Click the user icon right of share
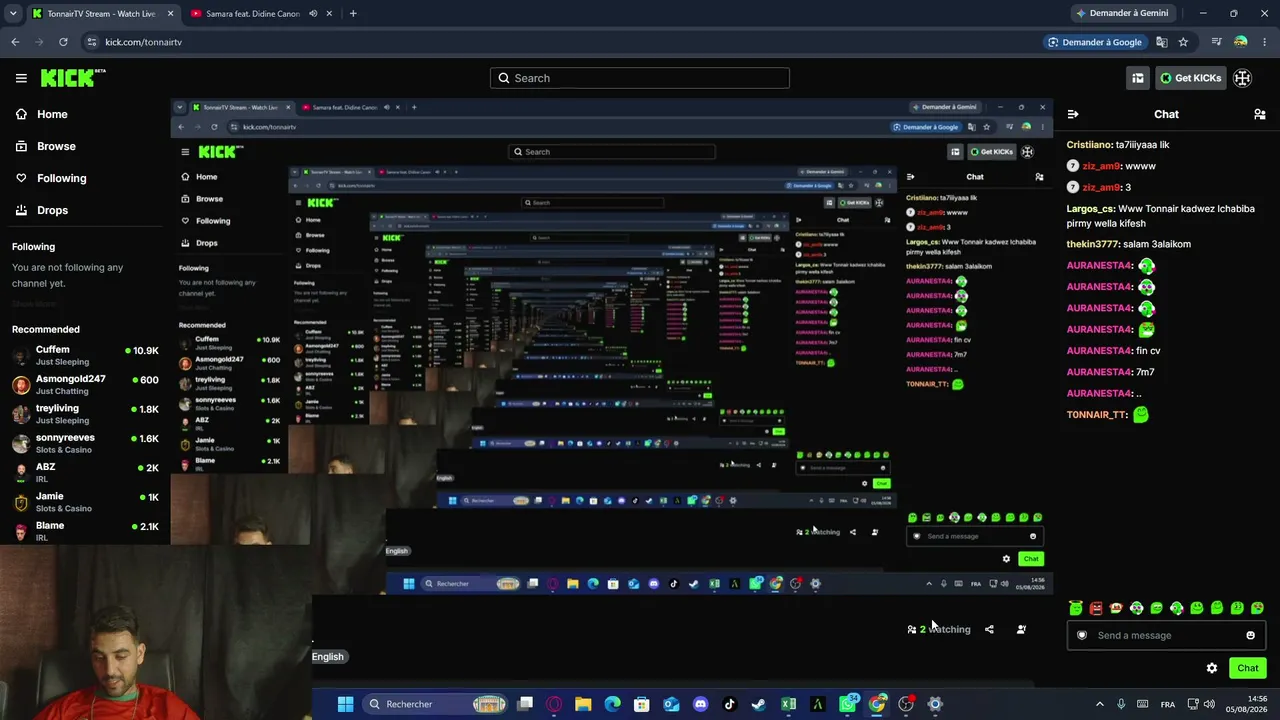Screen dimensions: 1280x720 coord(1021,629)
